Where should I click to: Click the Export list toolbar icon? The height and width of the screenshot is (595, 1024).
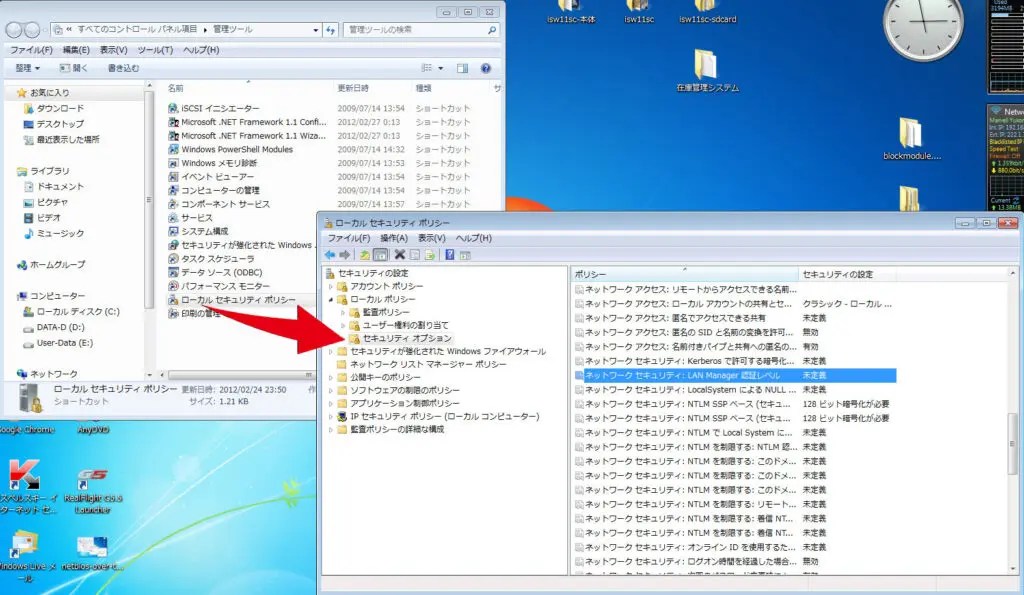click(430, 255)
